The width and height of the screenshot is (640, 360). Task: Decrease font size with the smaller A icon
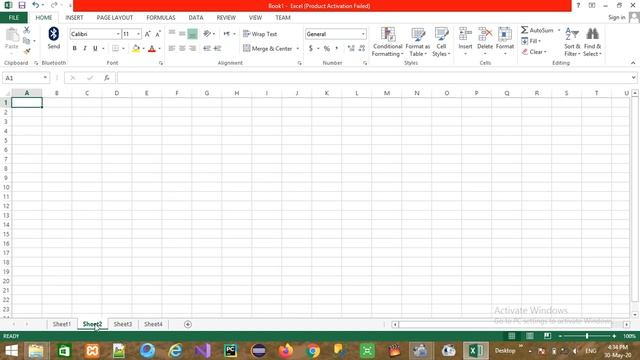tap(158, 34)
